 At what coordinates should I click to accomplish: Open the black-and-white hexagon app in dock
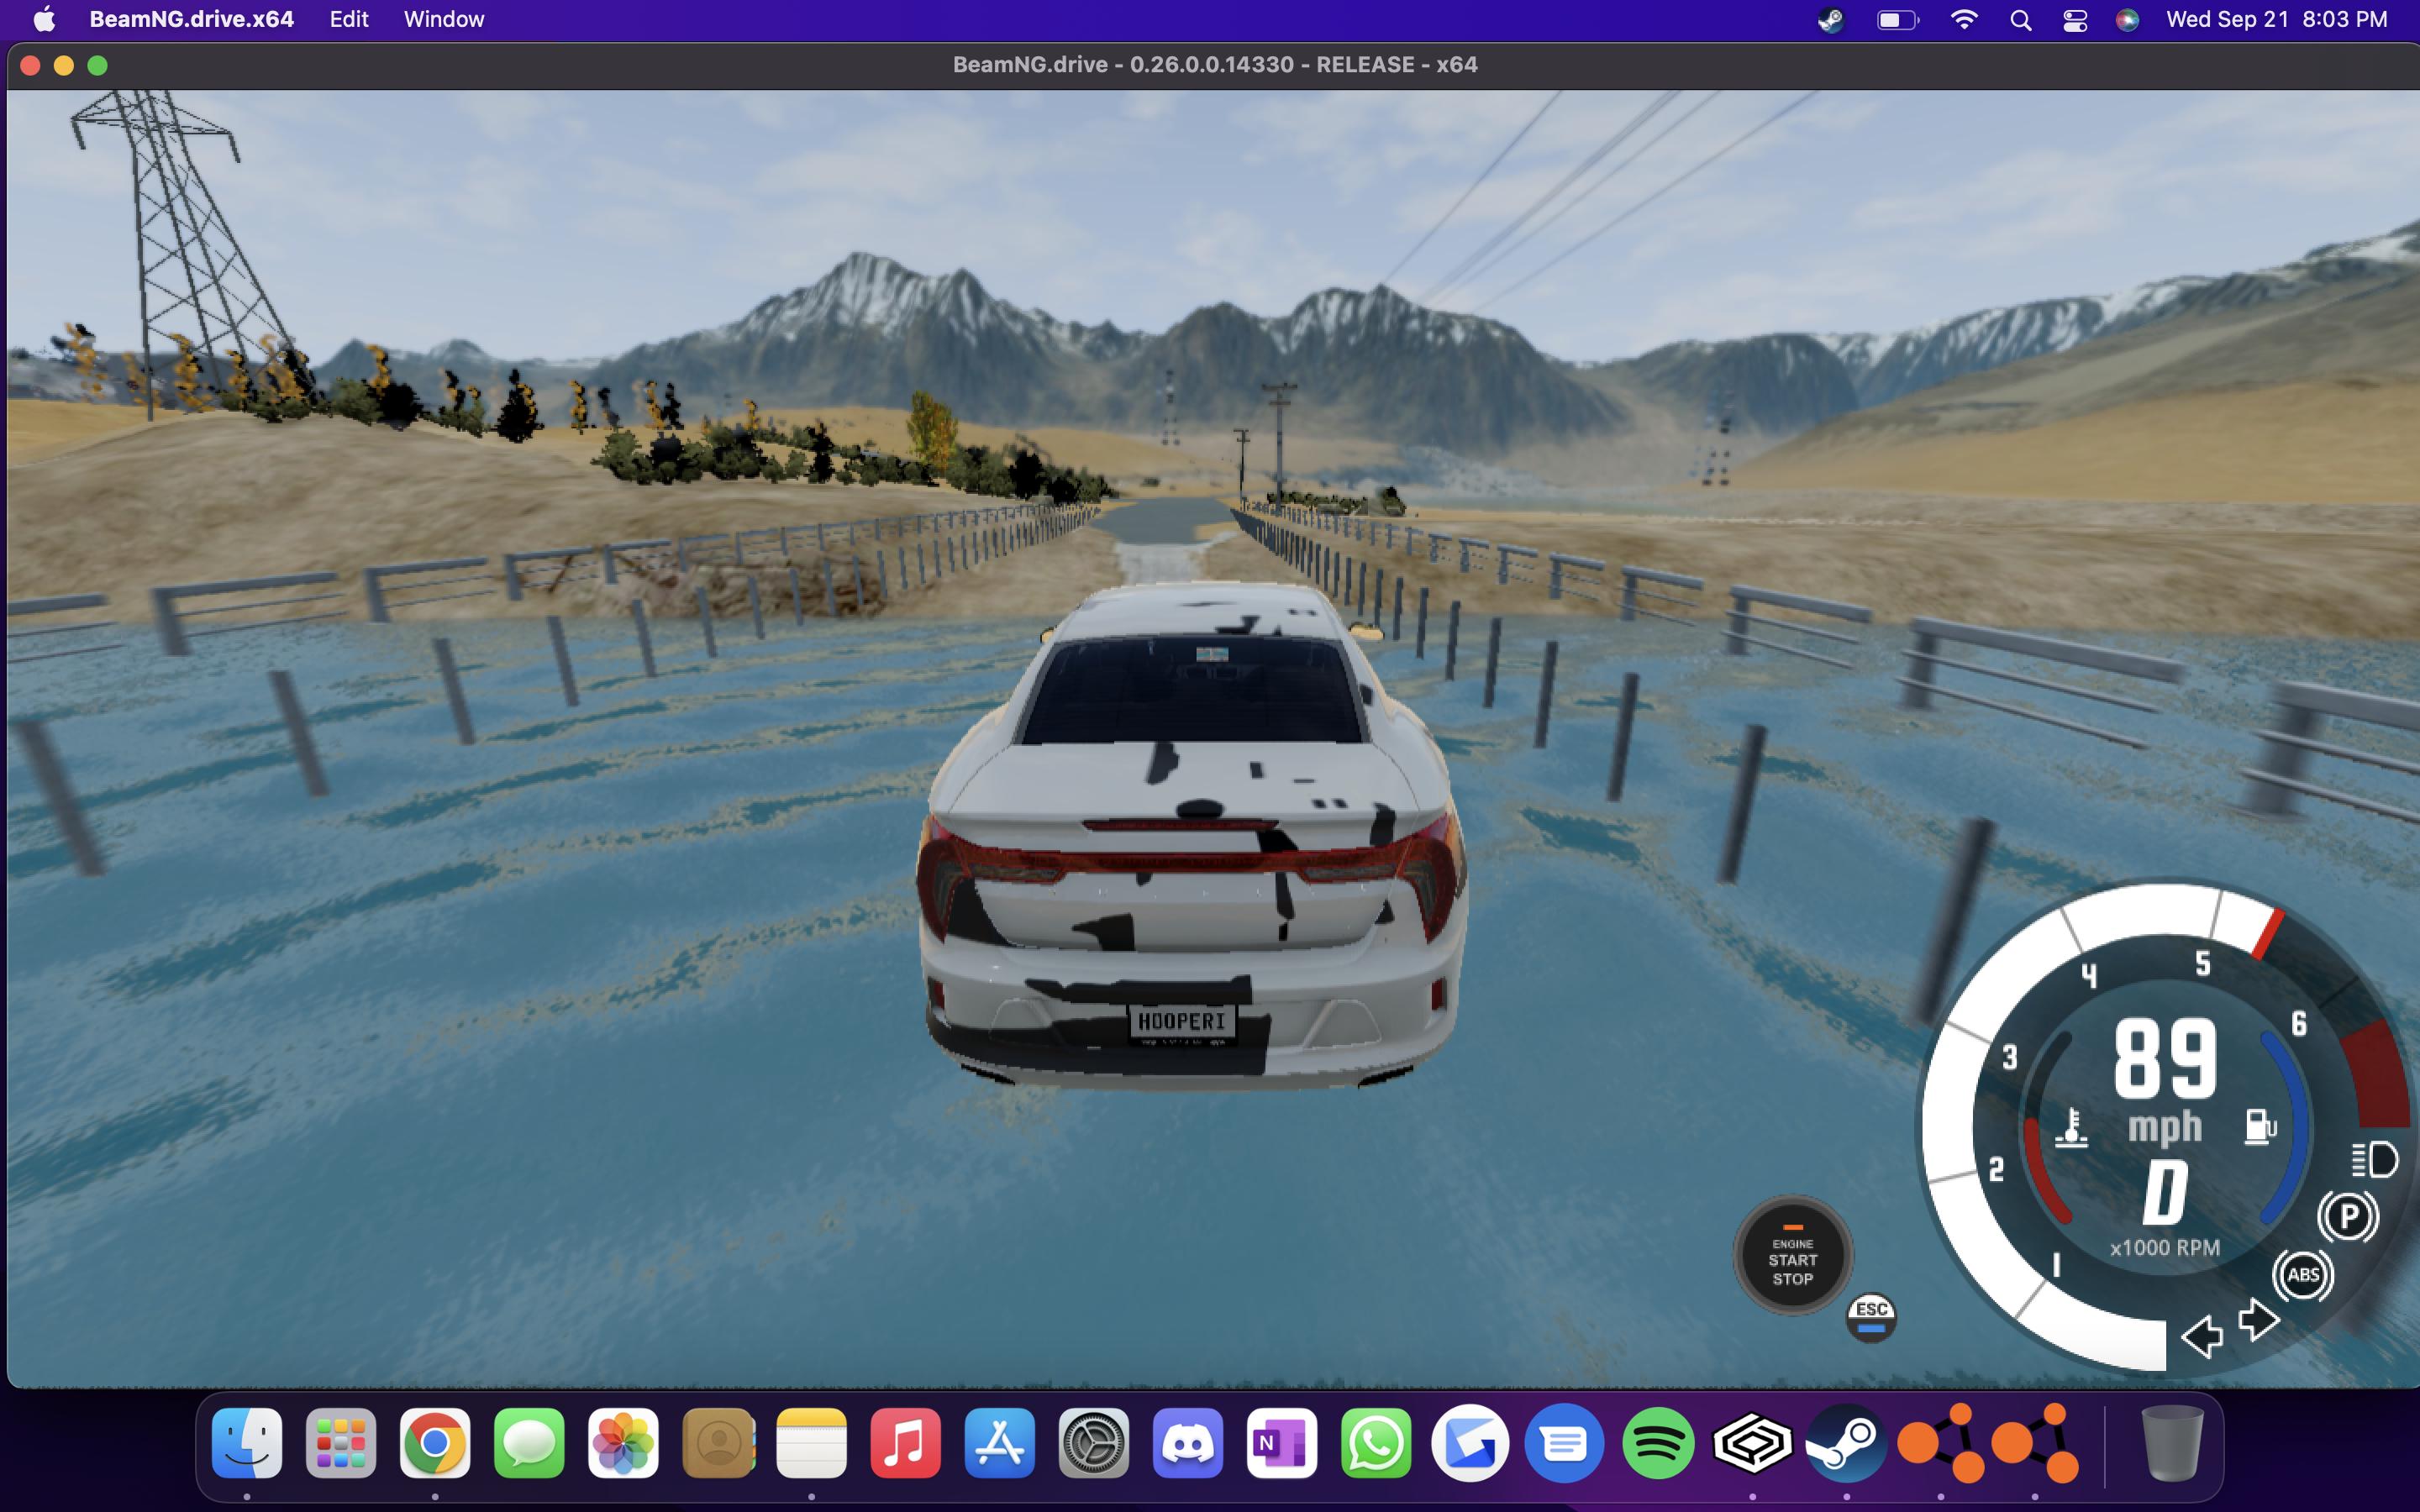point(1752,1443)
